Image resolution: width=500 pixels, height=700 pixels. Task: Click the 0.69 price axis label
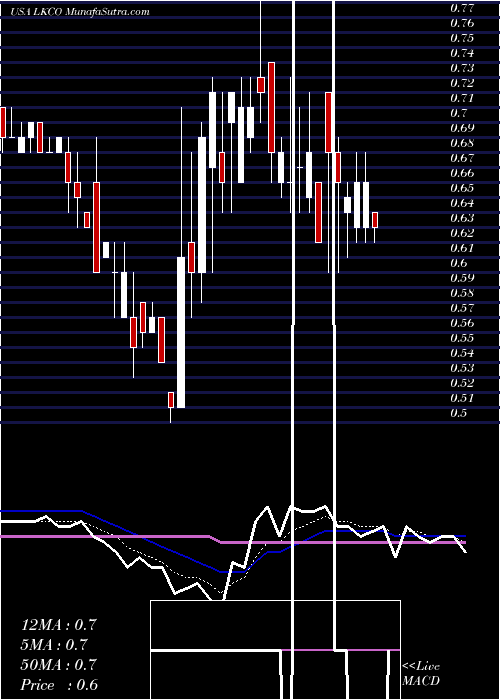(x=461, y=128)
